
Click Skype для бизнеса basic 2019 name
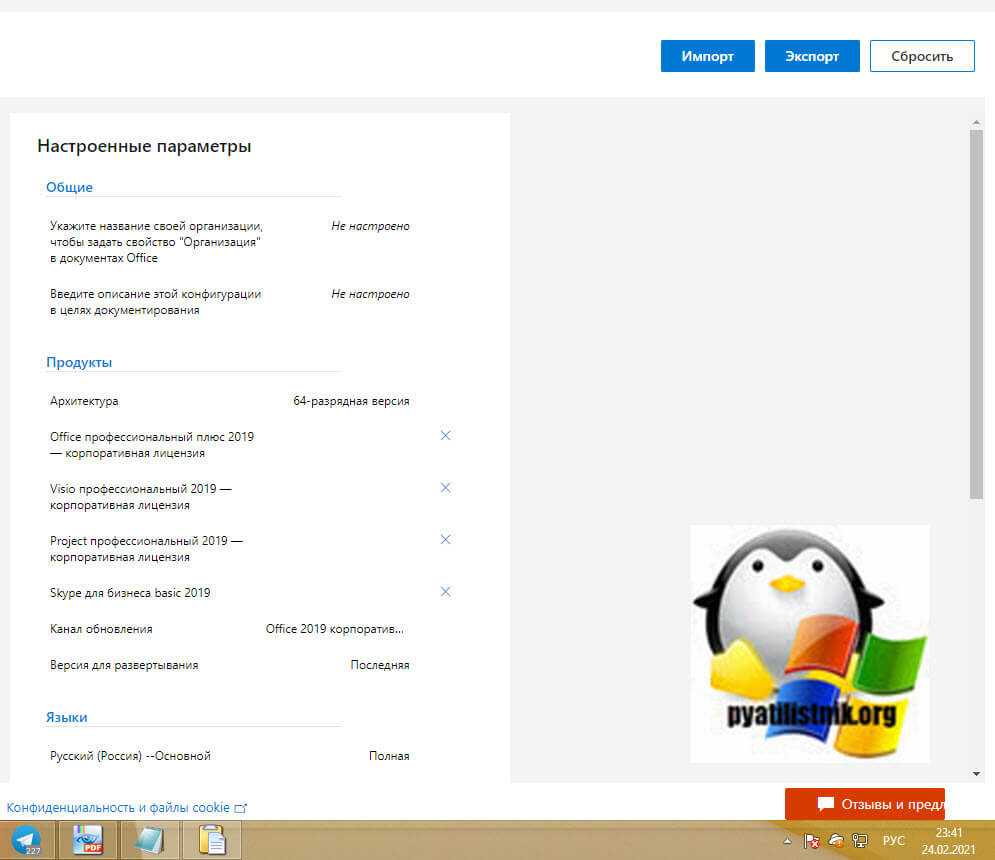(129, 593)
